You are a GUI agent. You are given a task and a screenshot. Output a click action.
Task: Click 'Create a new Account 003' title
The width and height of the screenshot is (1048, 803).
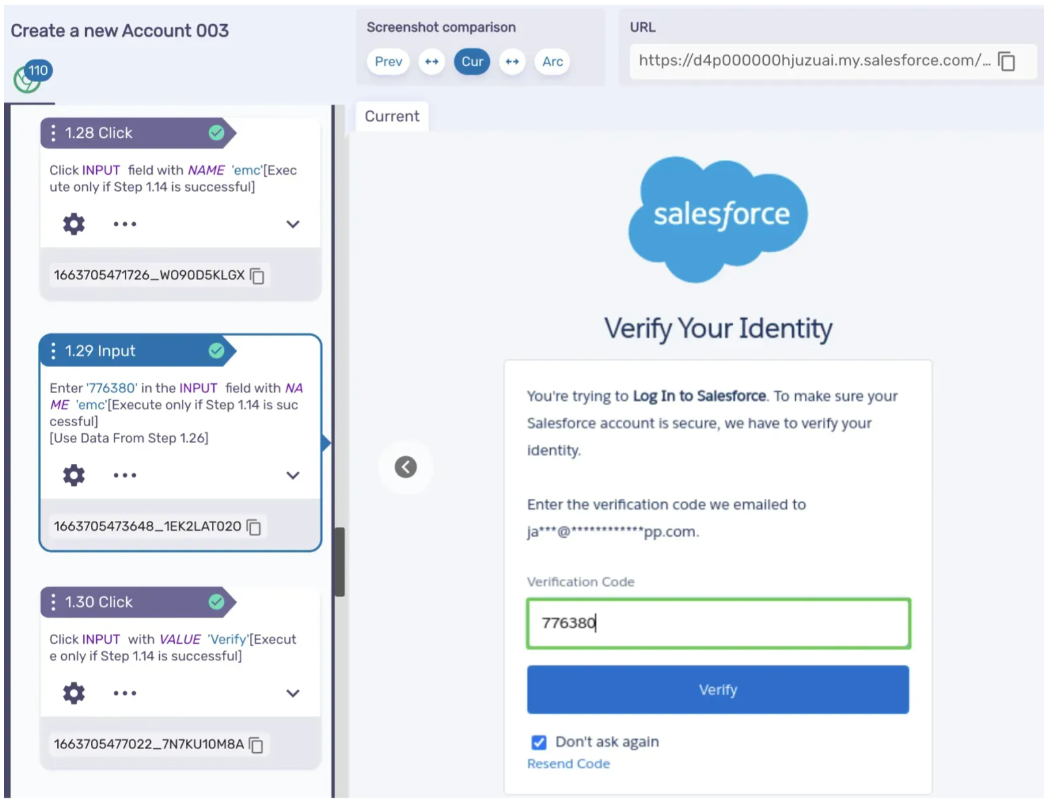pyautogui.click(x=120, y=31)
